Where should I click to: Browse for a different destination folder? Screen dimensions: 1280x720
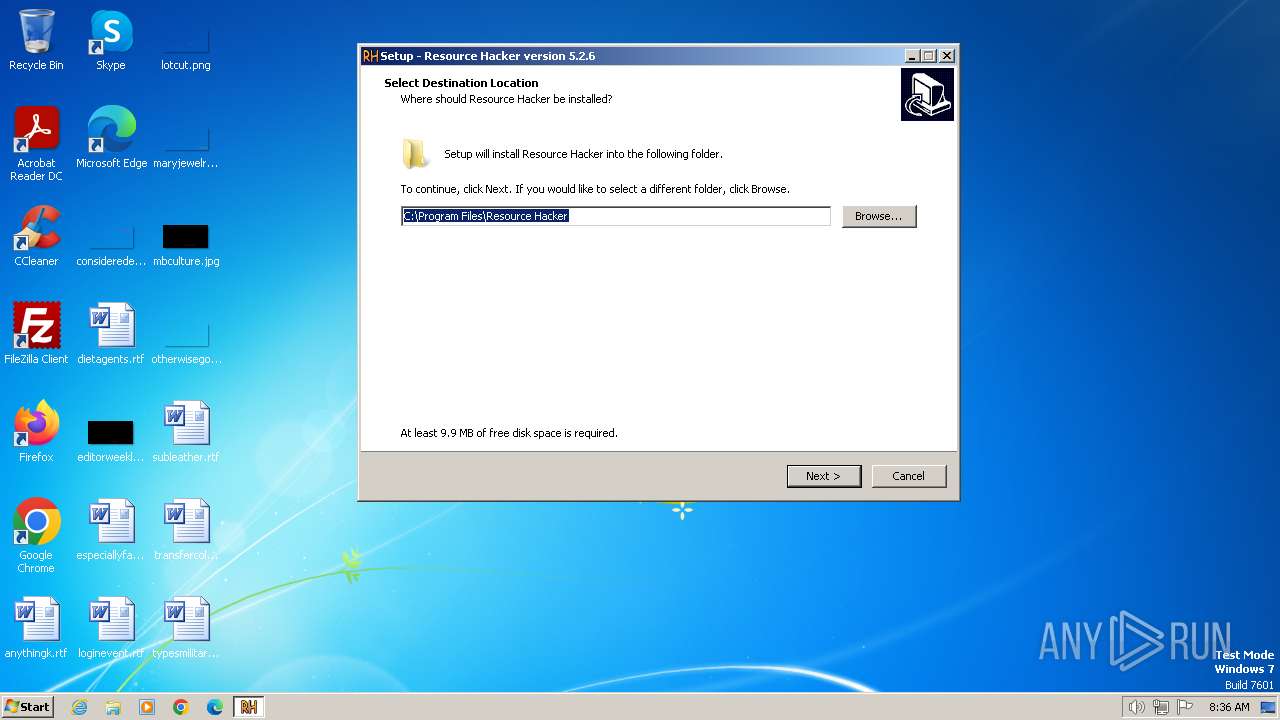click(x=879, y=216)
